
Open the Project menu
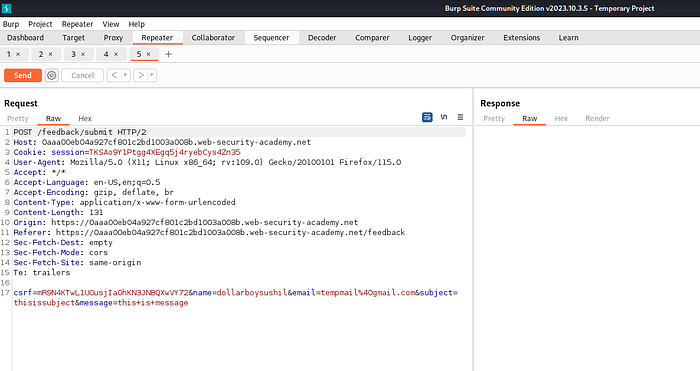[40, 24]
